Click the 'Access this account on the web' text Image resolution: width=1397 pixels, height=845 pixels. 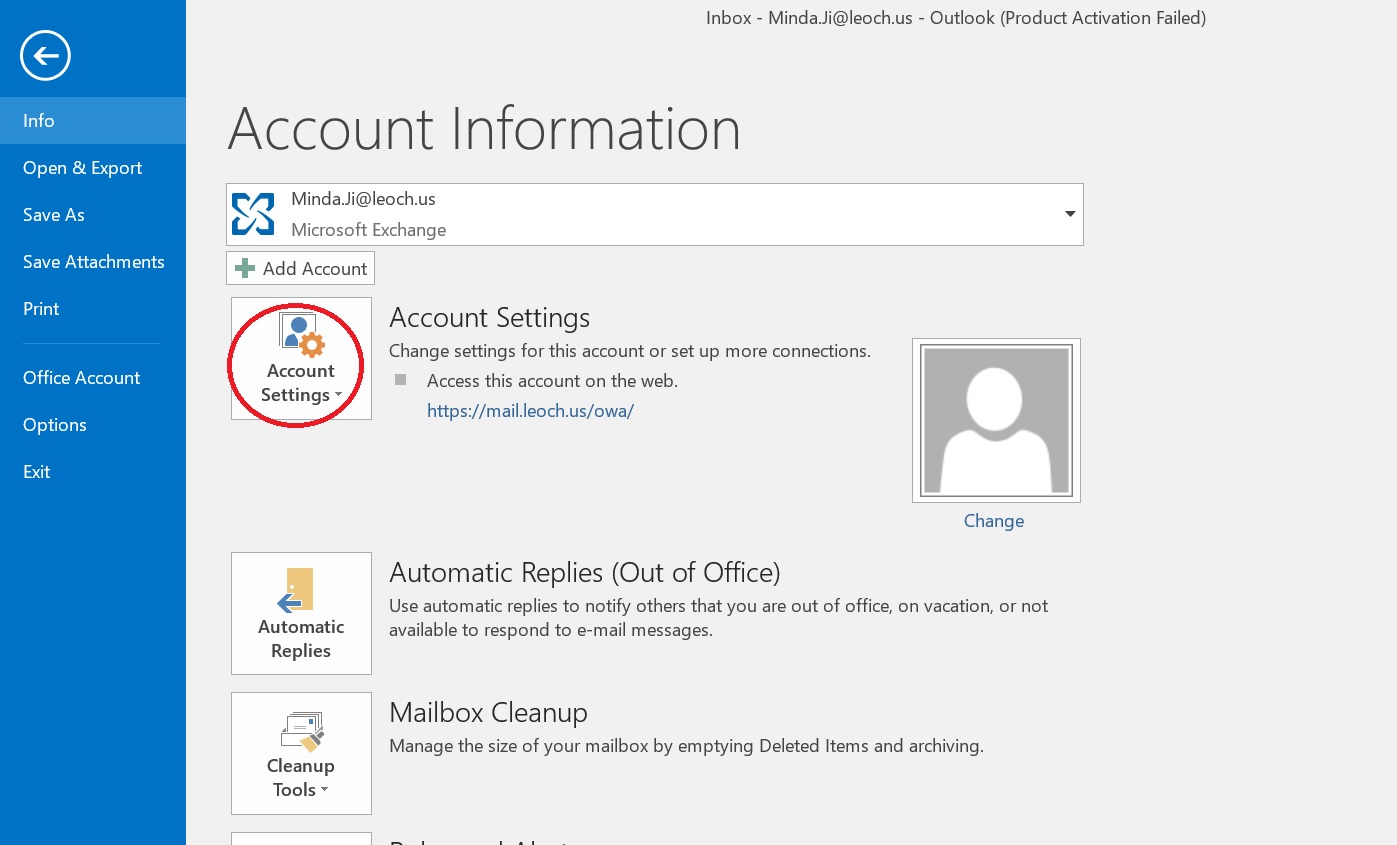552,381
